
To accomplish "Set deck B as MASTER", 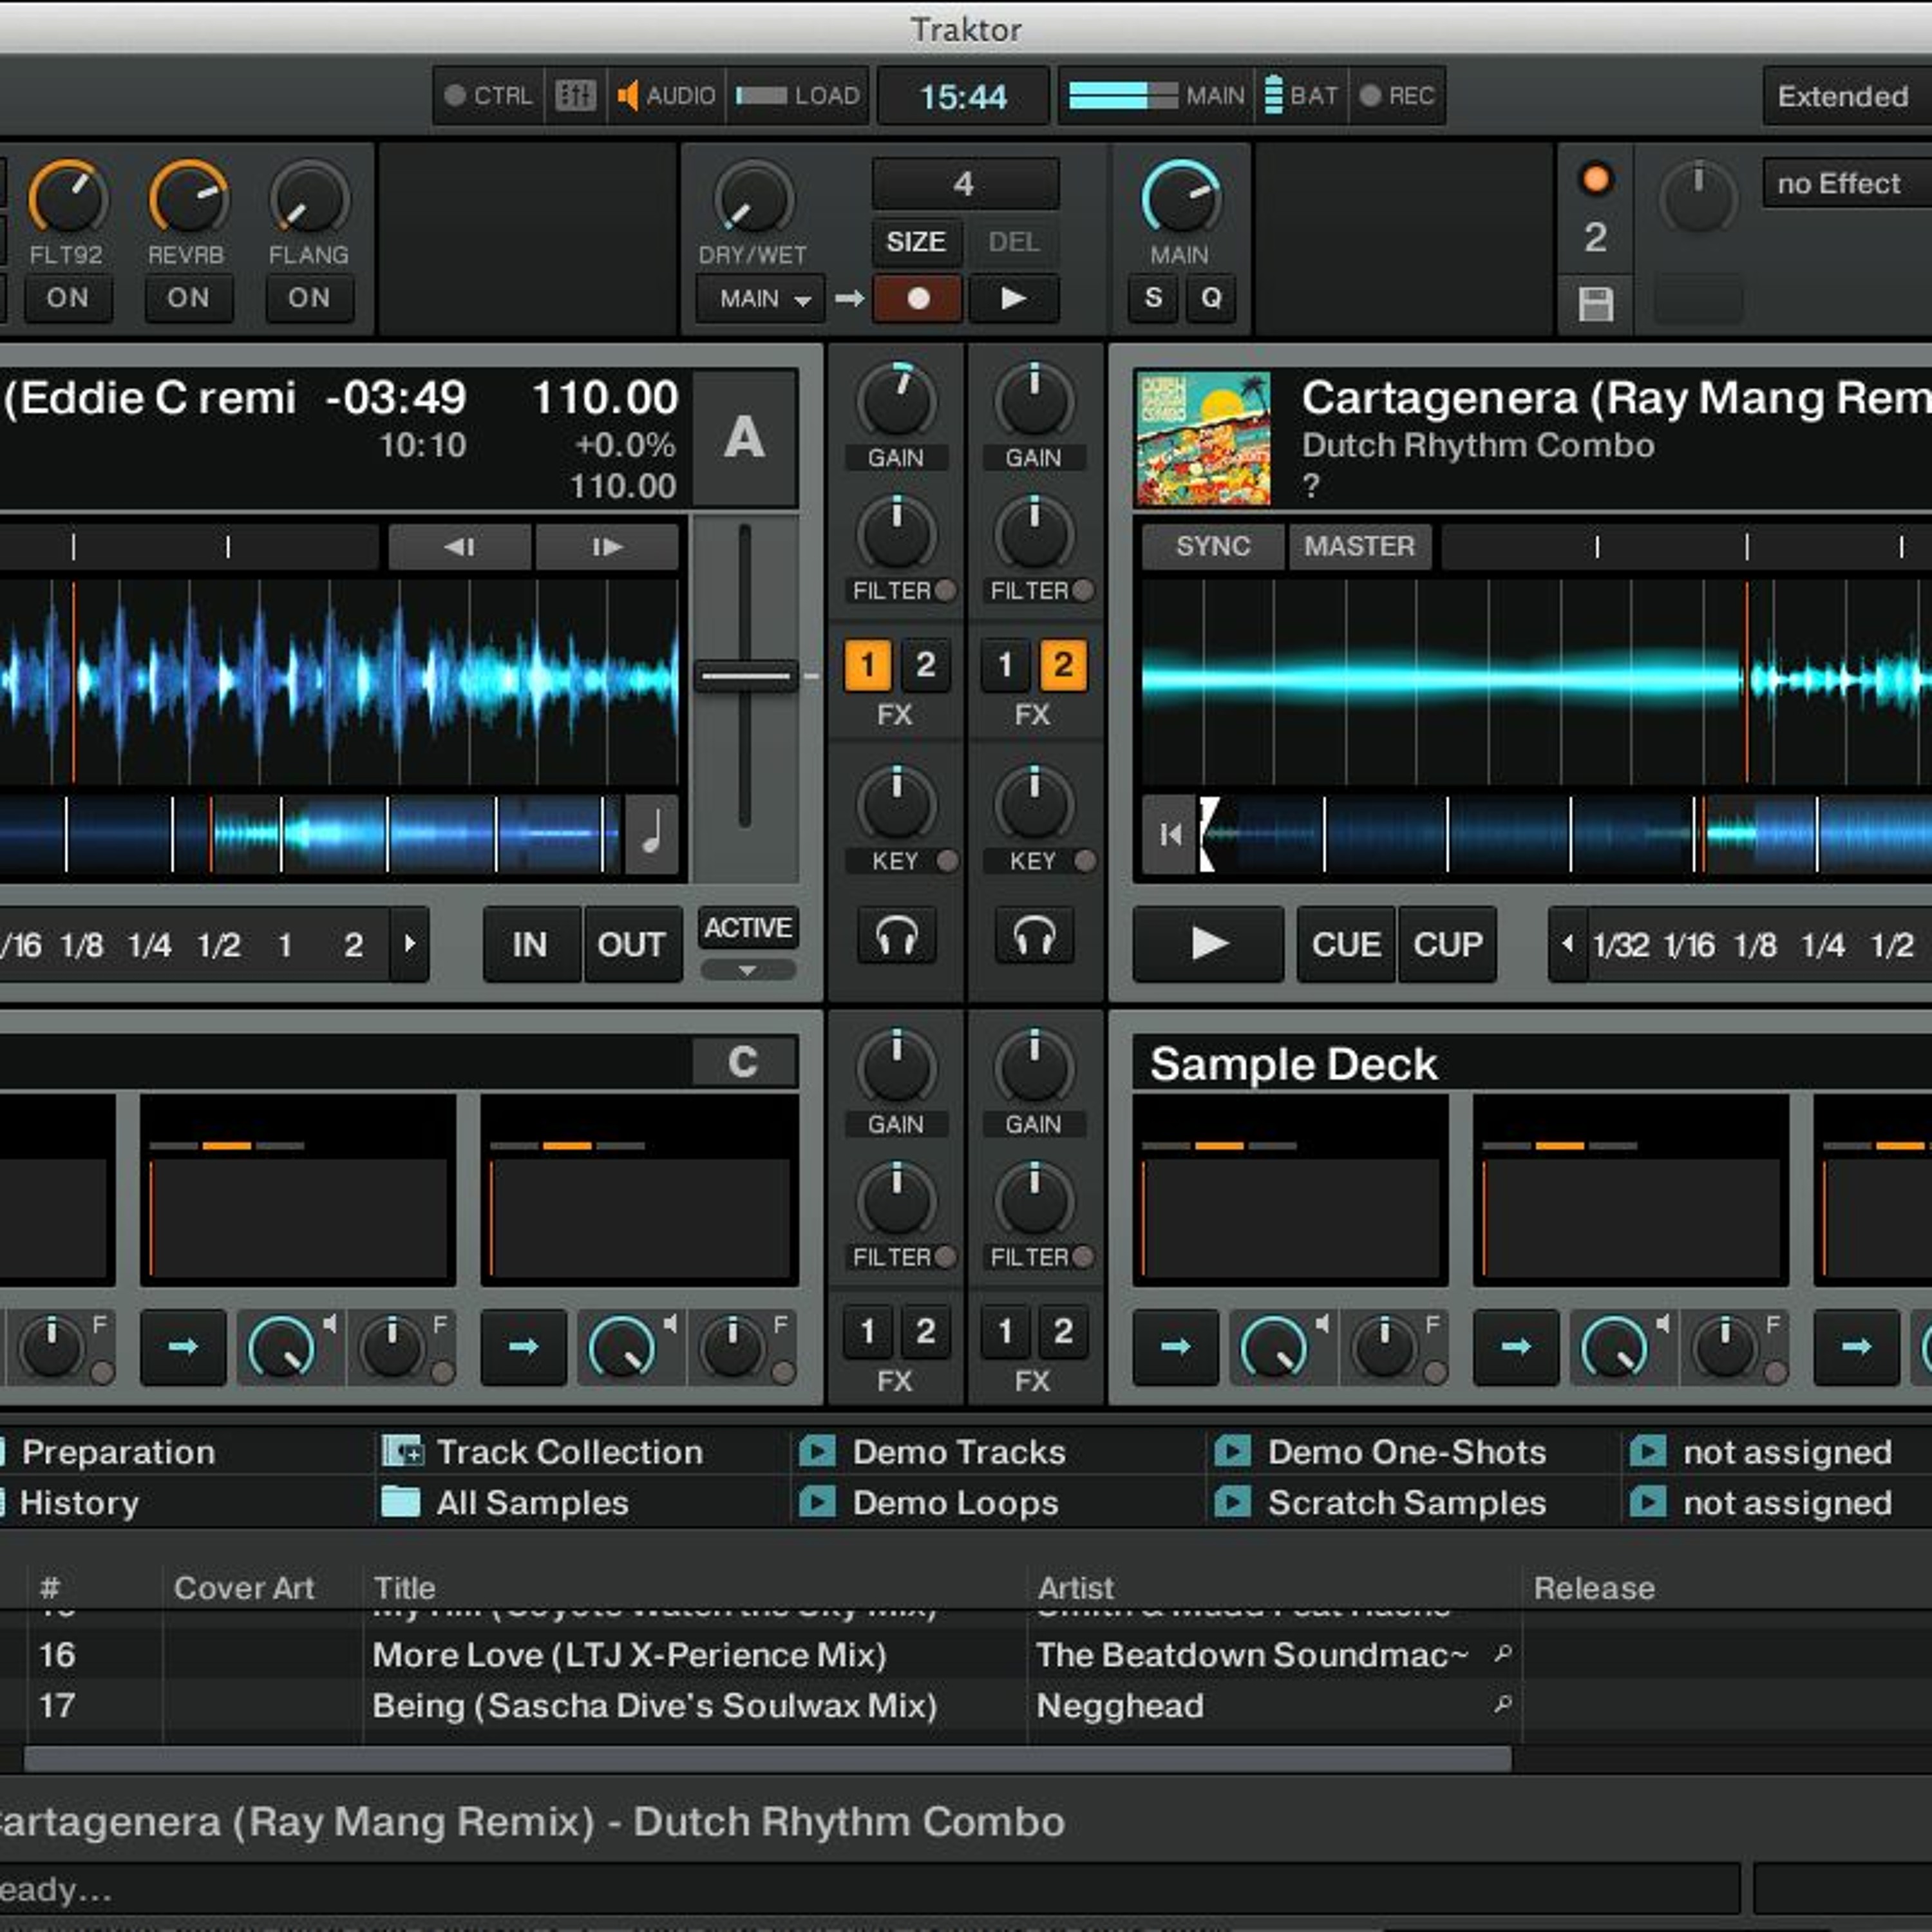I will click(1360, 547).
